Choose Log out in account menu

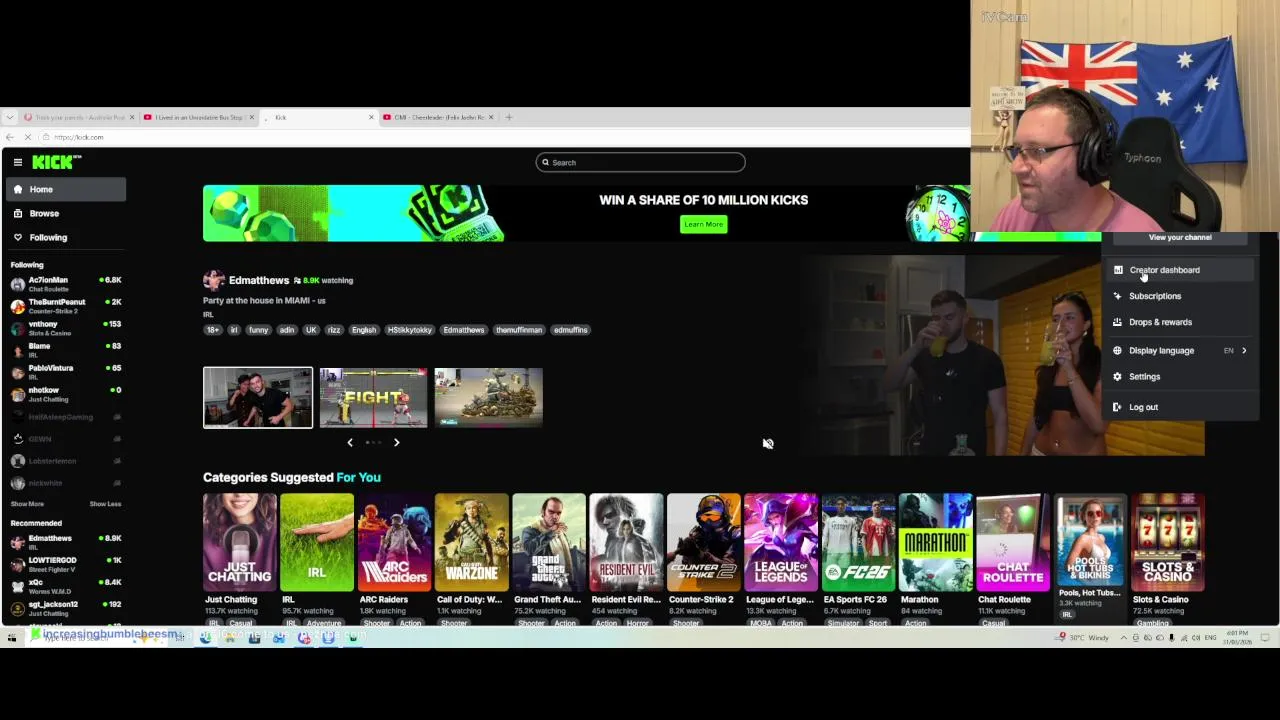pyautogui.click(x=1180, y=407)
